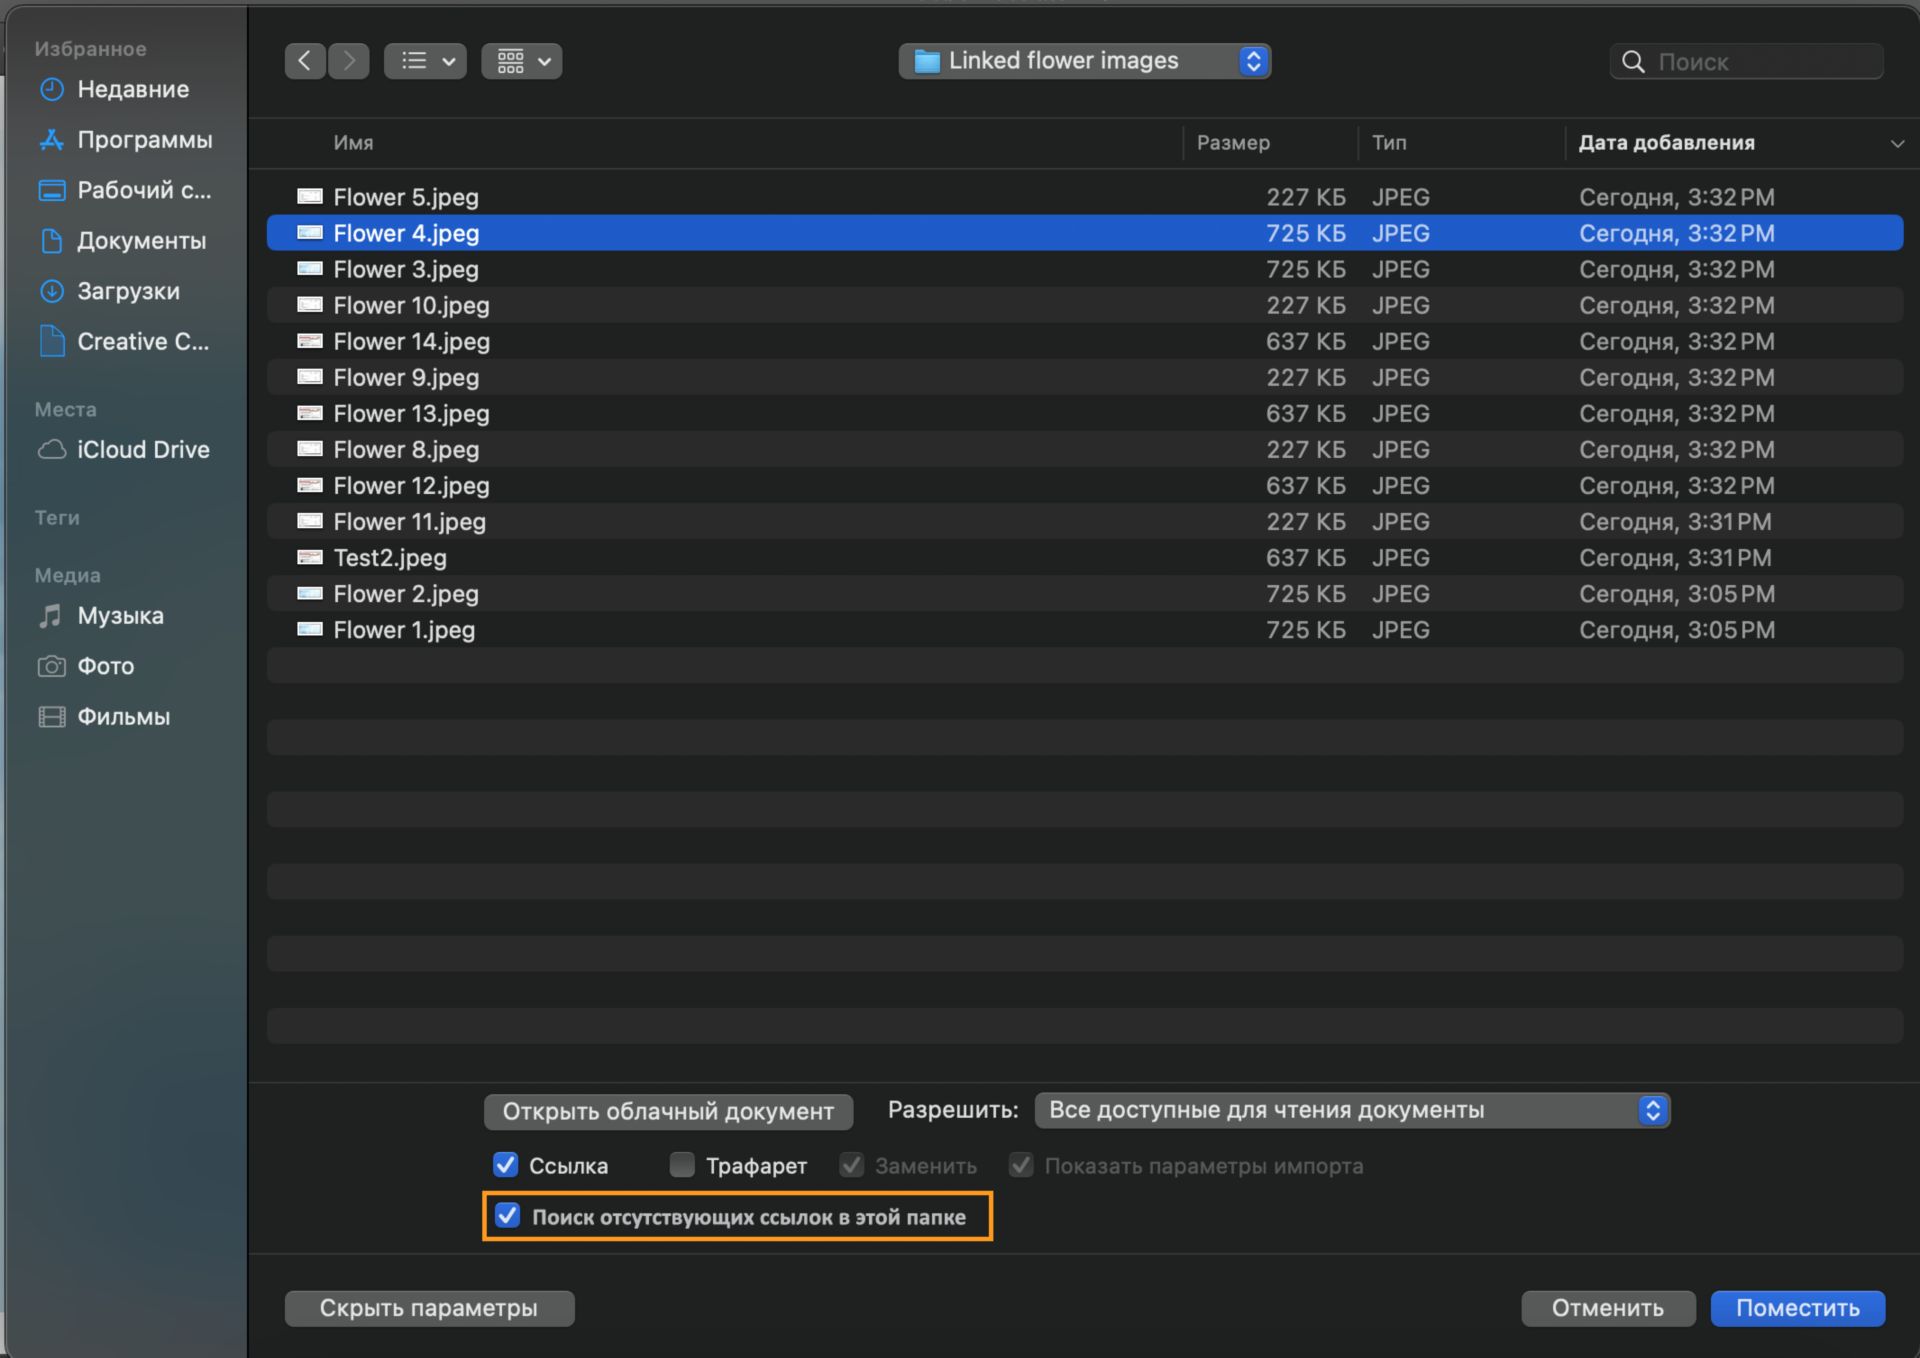Click the back navigation arrow
The width and height of the screenshot is (1920, 1358).
pyautogui.click(x=304, y=61)
